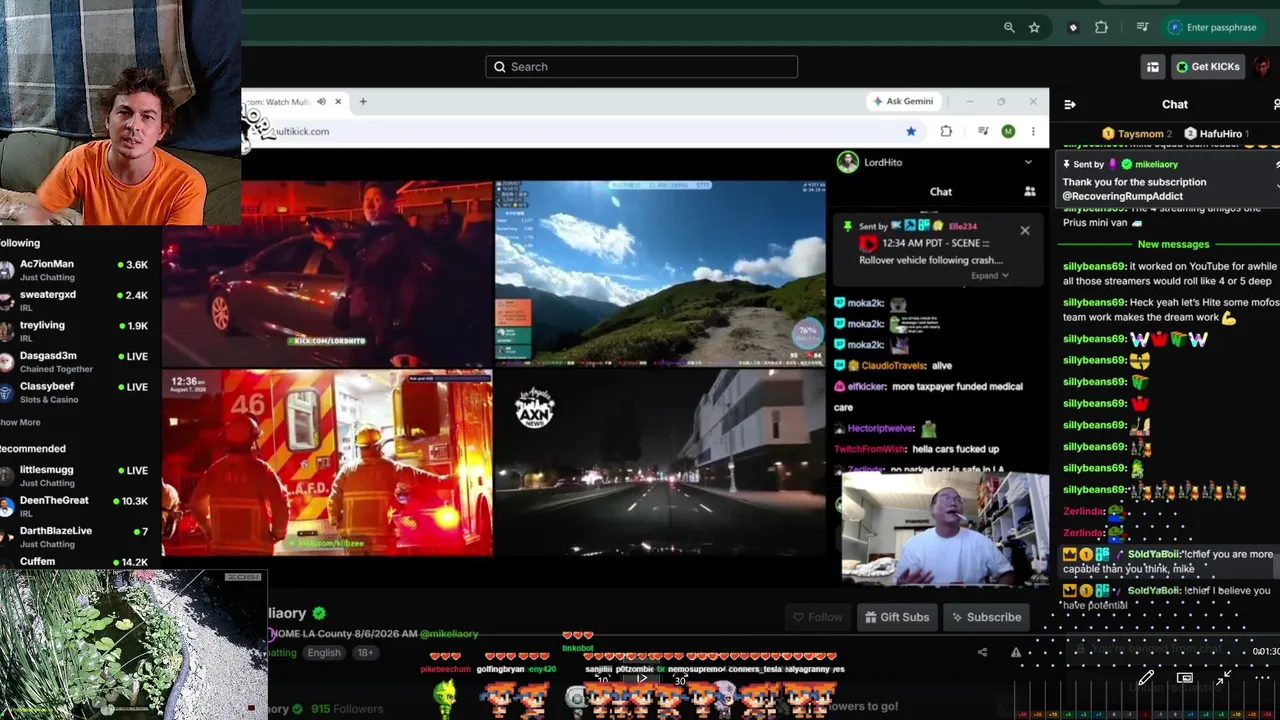
Task: Open Extensions in the multikick window
Action: (946, 131)
